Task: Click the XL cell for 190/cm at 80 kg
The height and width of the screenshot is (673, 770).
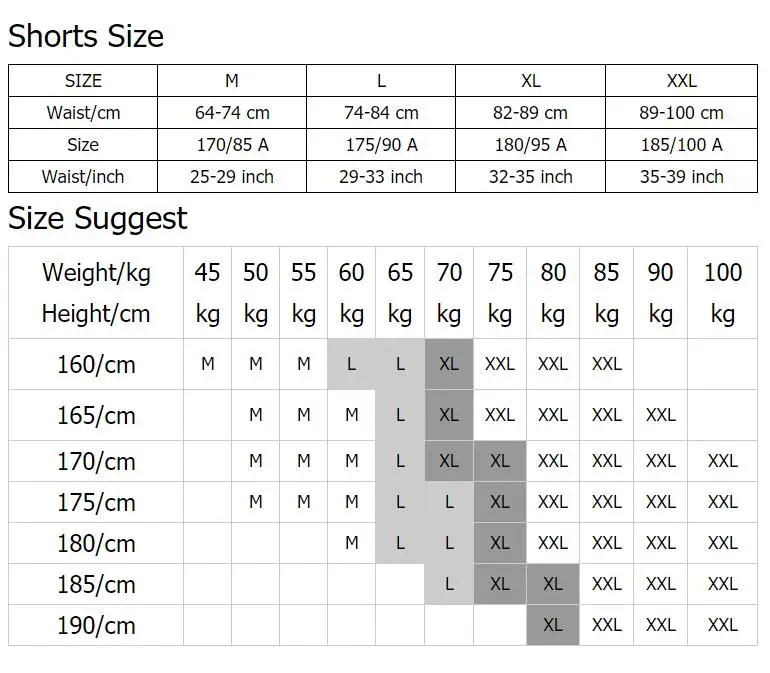Action: pos(552,625)
